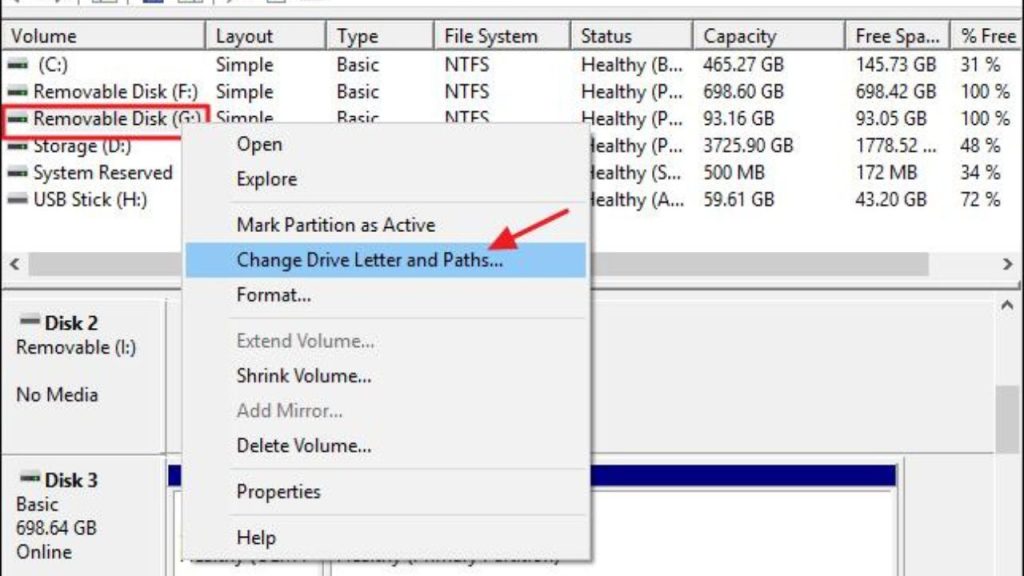Click the 465.27 GB capacity cell
The image size is (1024, 576).
(x=743, y=65)
